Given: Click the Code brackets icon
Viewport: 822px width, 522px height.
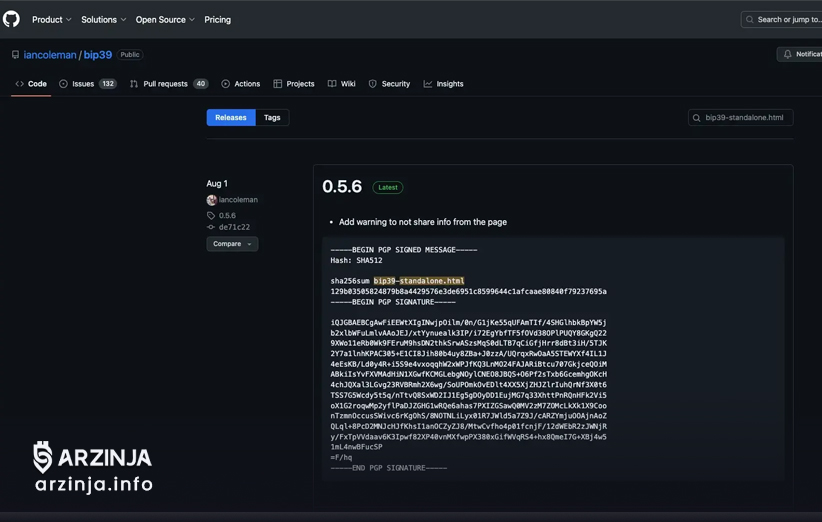Looking at the screenshot, I should click(19, 84).
